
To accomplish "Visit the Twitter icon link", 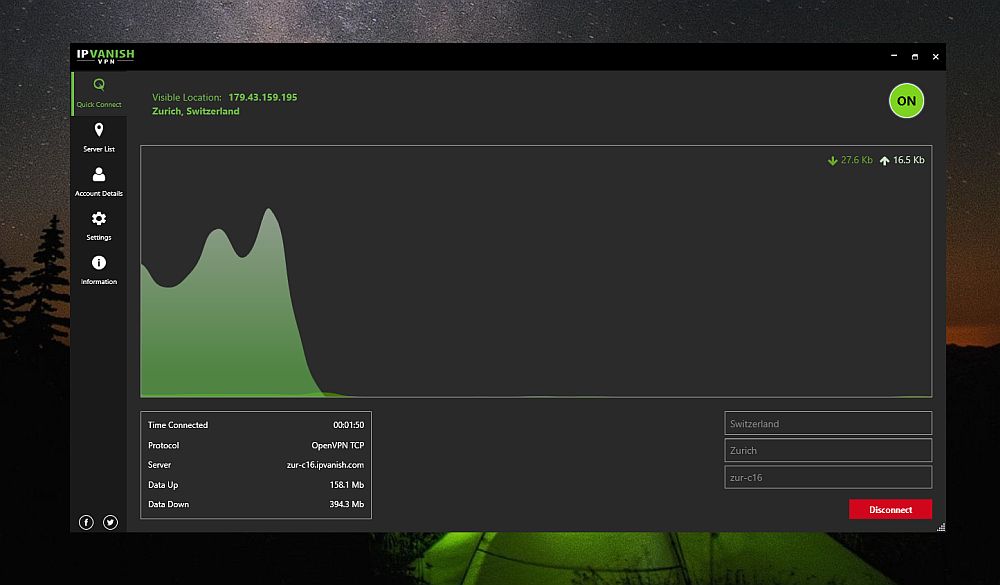I will click(x=110, y=522).
